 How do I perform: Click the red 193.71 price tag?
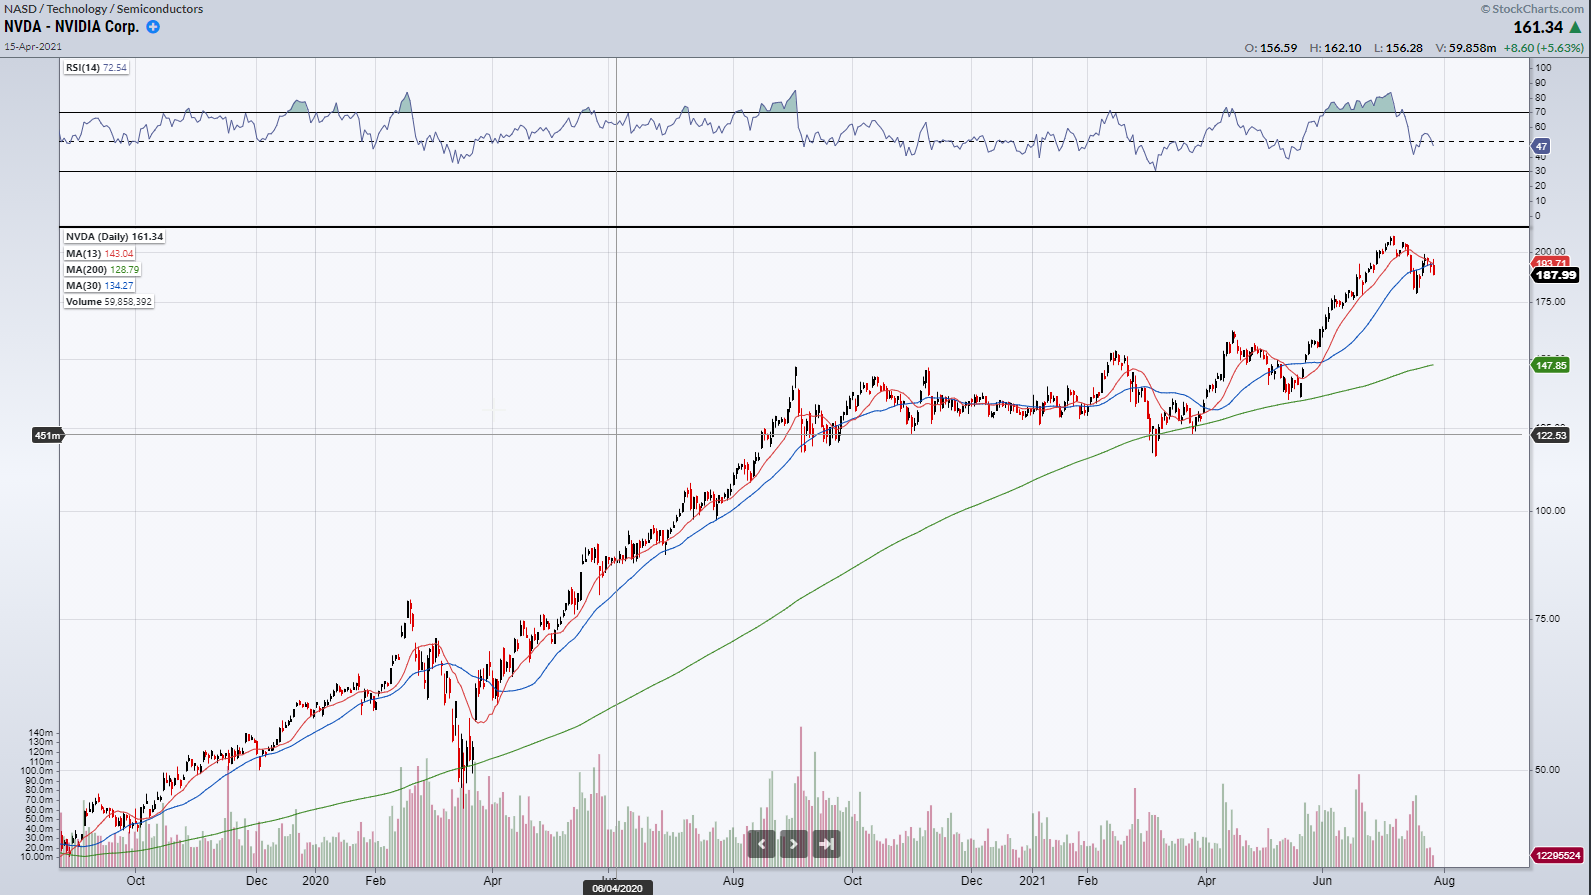pyautogui.click(x=1551, y=263)
